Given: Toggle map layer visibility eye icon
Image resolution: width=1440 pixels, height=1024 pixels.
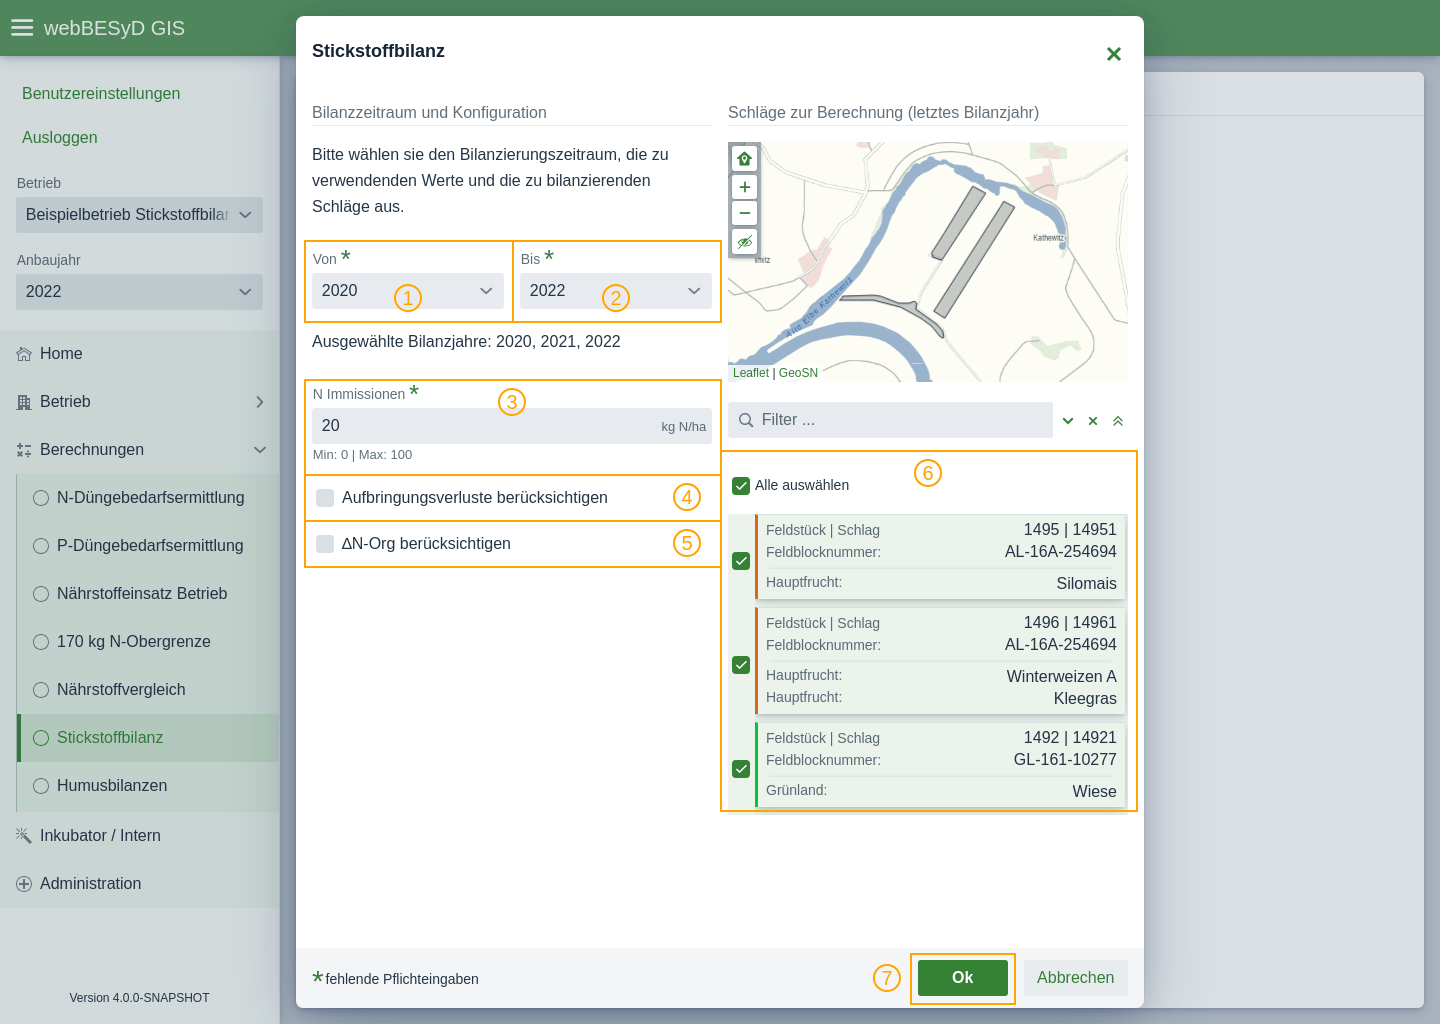Looking at the screenshot, I should (x=744, y=242).
